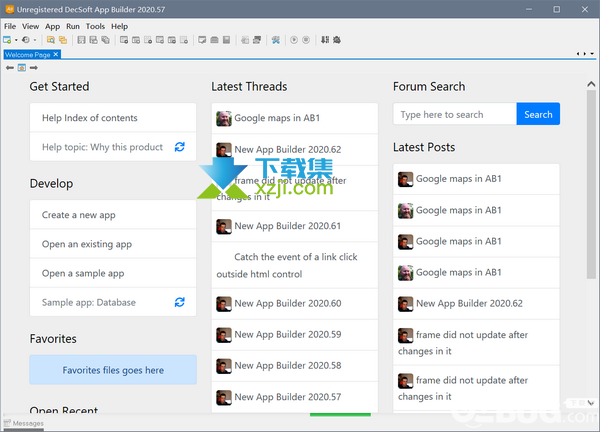The image size is (600, 432).
Task: Click the Forum Search text field
Action: pyautogui.click(x=455, y=114)
